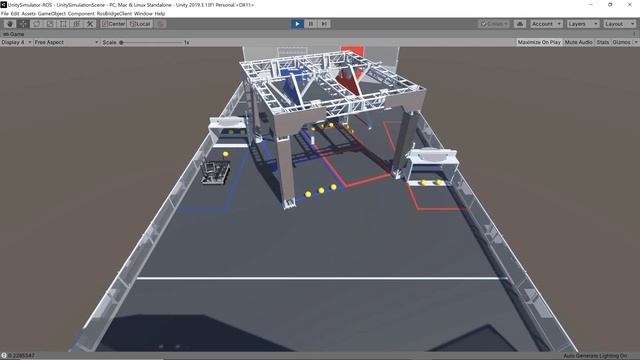
Task: Minimize the Unity window
Action: click(x=591, y=4)
